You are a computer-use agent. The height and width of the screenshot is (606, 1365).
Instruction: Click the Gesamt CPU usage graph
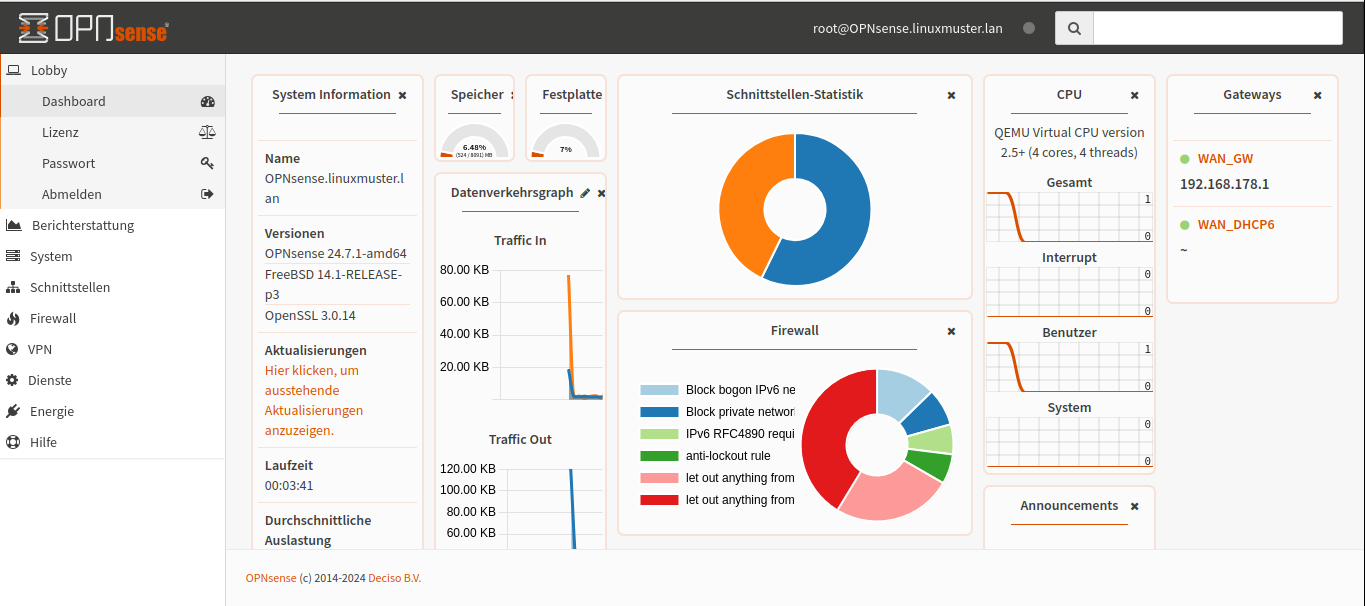(1069, 217)
